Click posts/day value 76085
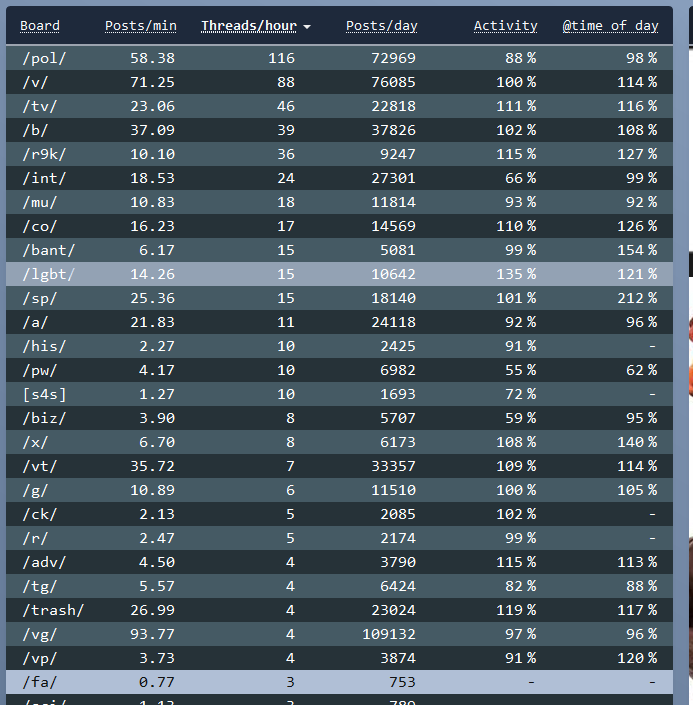The image size is (693, 705). coord(393,82)
